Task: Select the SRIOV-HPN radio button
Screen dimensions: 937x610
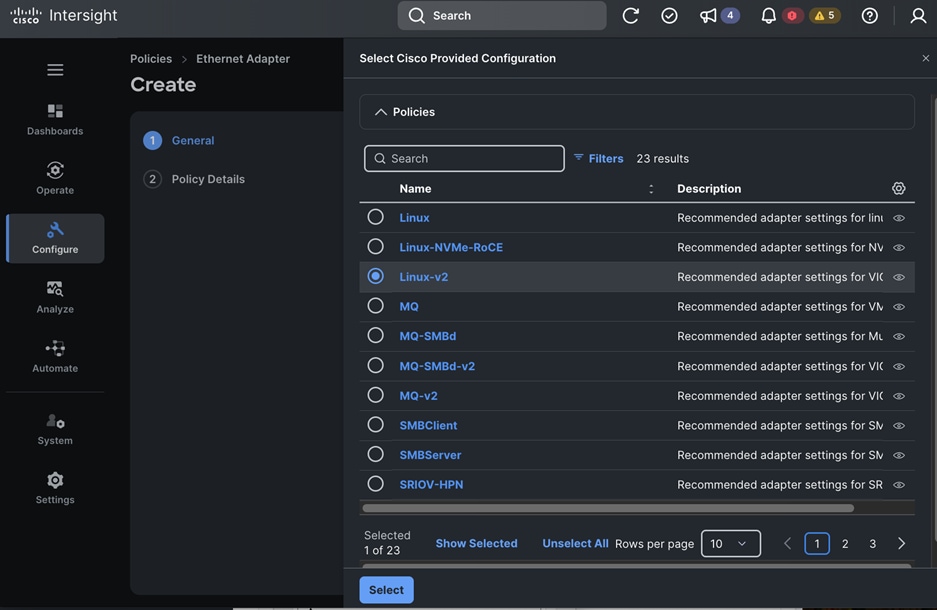Action: pyautogui.click(x=375, y=483)
